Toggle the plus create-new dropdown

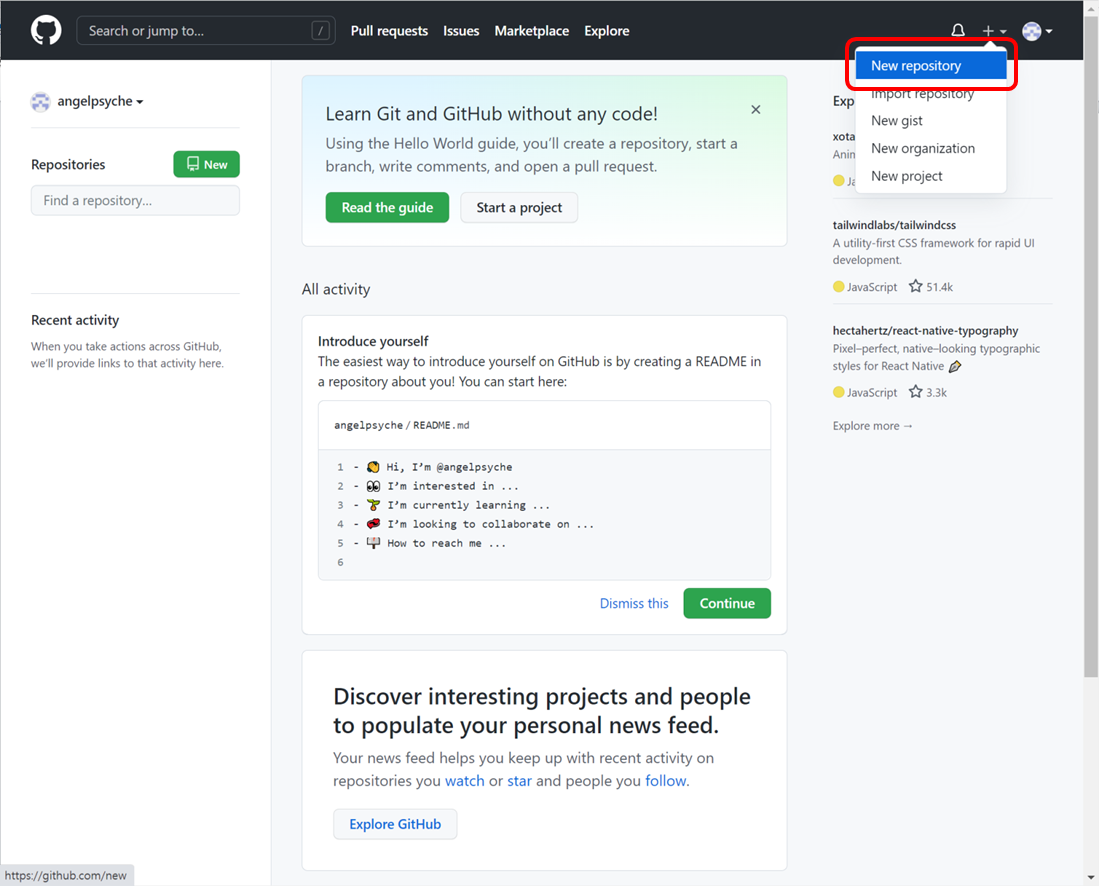click(994, 31)
